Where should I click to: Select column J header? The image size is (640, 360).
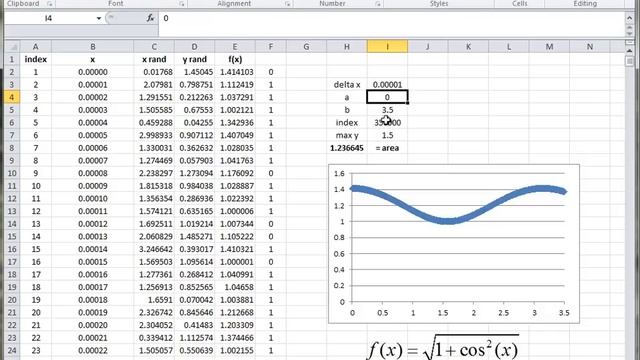428,47
